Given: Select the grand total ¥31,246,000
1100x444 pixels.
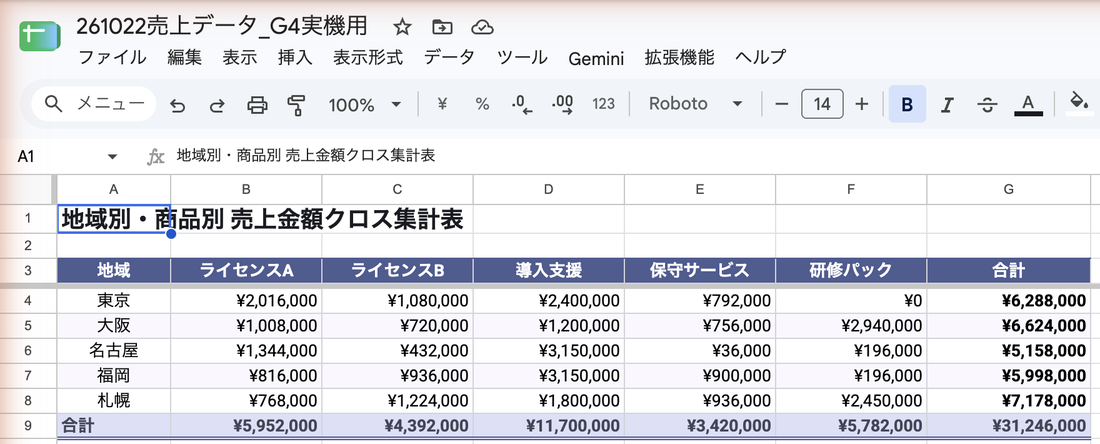Looking at the screenshot, I should pos(1009,425).
